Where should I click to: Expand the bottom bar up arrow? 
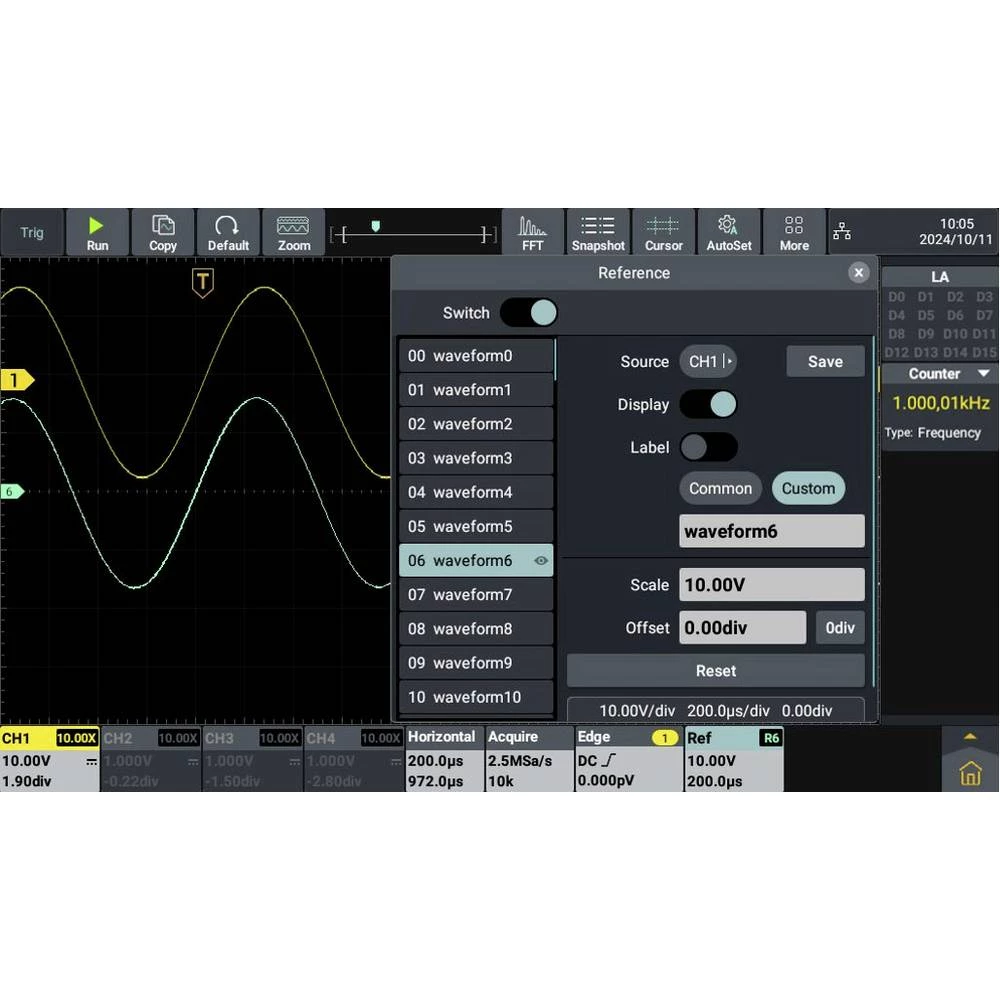pos(969,737)
